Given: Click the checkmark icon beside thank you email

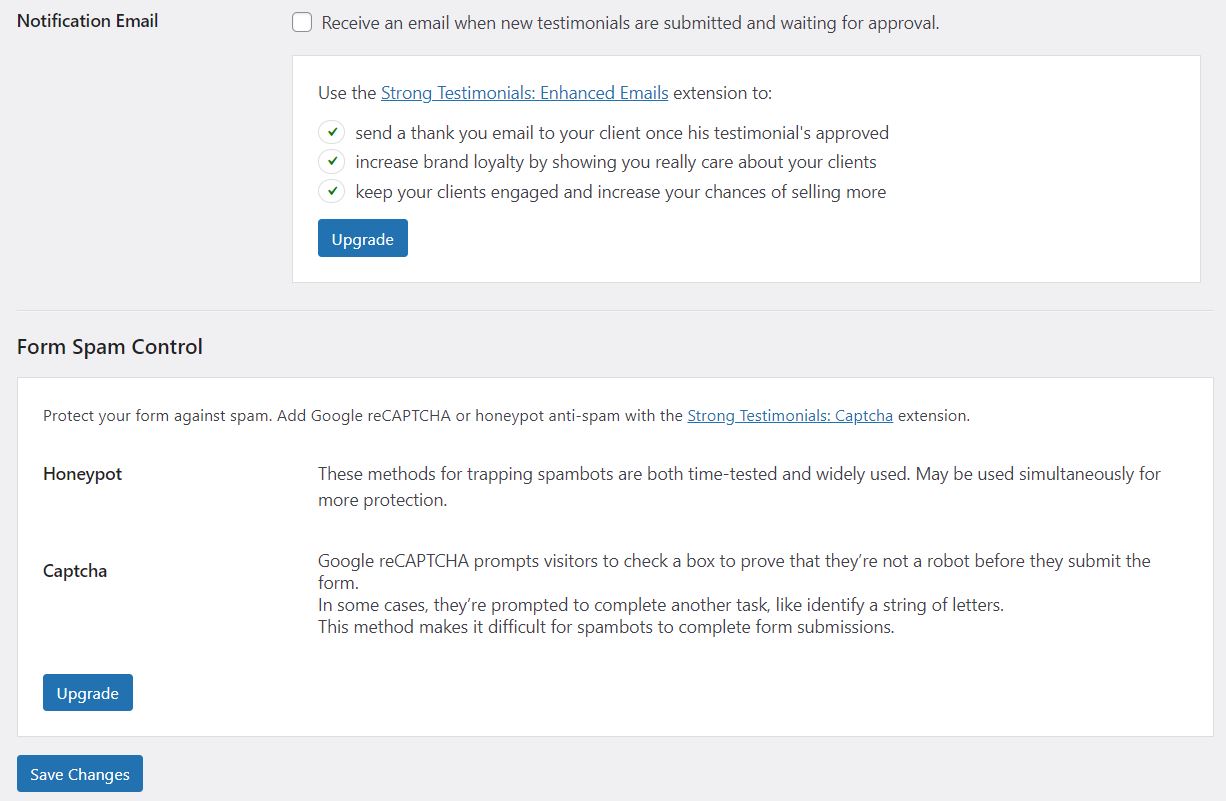Looking at the screenshot, I should click(331, 132).
